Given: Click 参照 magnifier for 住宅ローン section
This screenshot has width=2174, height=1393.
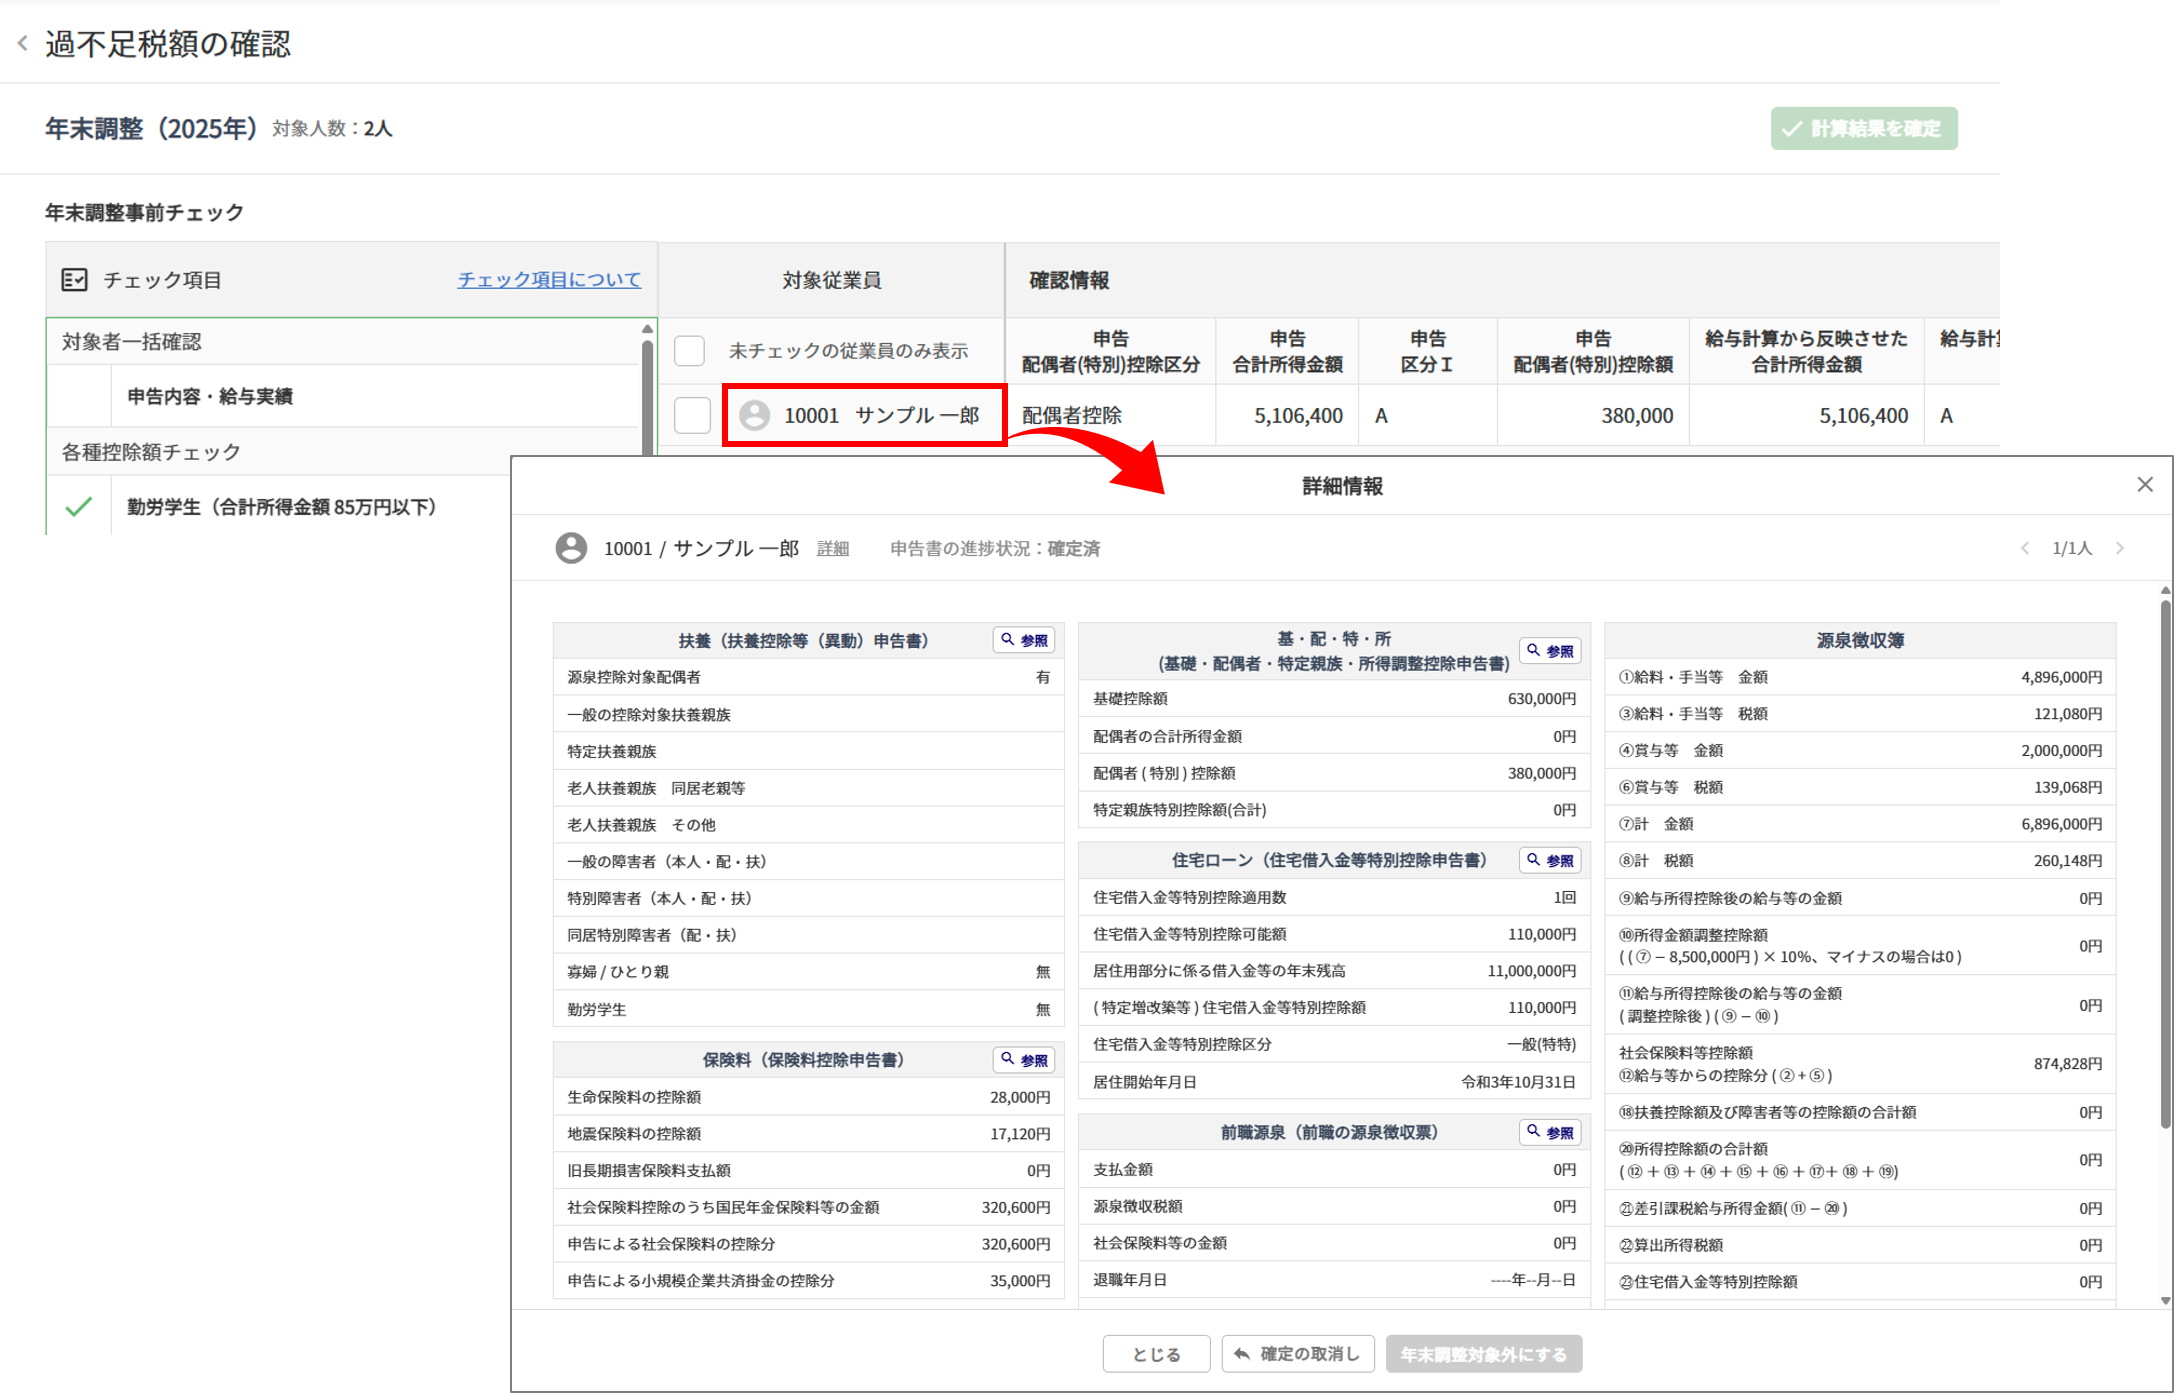Looking at the screenshot, I should tap(1550, 860).
